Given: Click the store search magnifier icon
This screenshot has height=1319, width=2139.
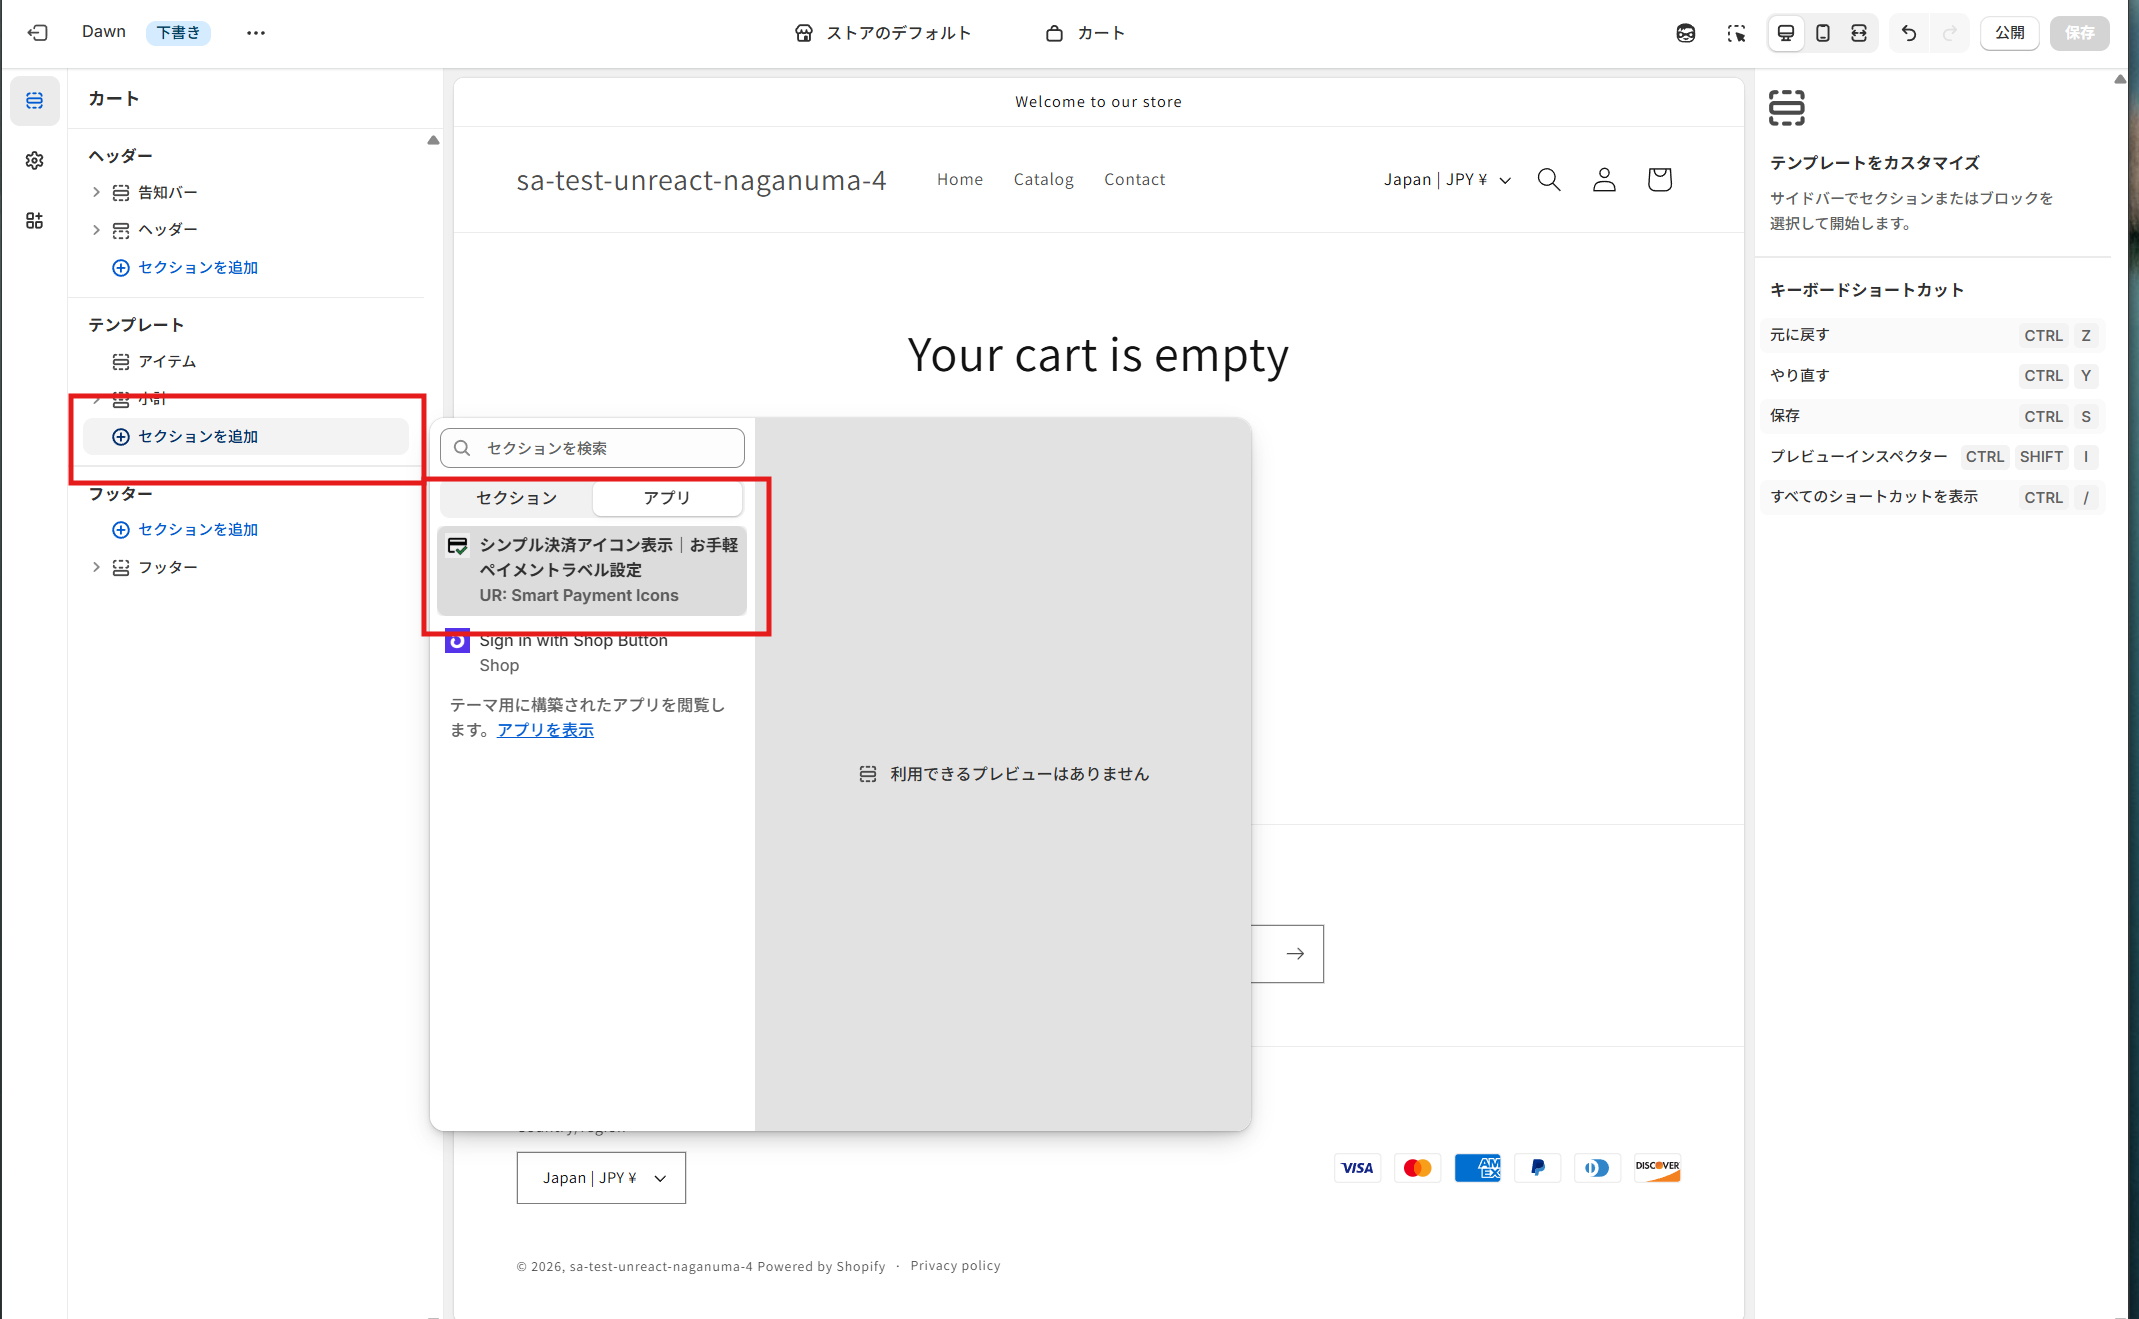Looking at the screenshot, I should click(1549, 180).
